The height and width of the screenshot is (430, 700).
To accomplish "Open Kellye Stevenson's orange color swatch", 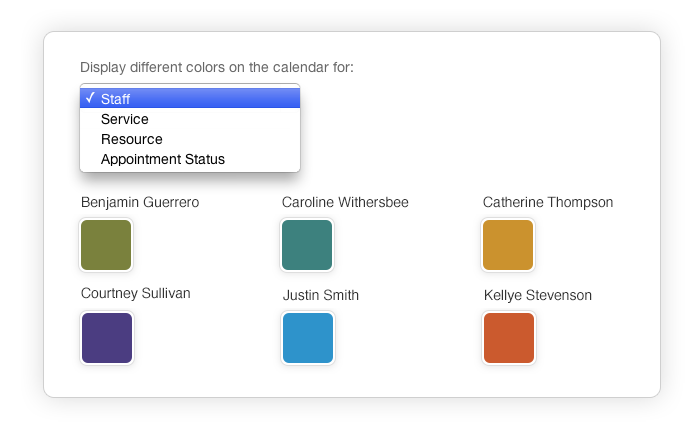I will (509, 338).
